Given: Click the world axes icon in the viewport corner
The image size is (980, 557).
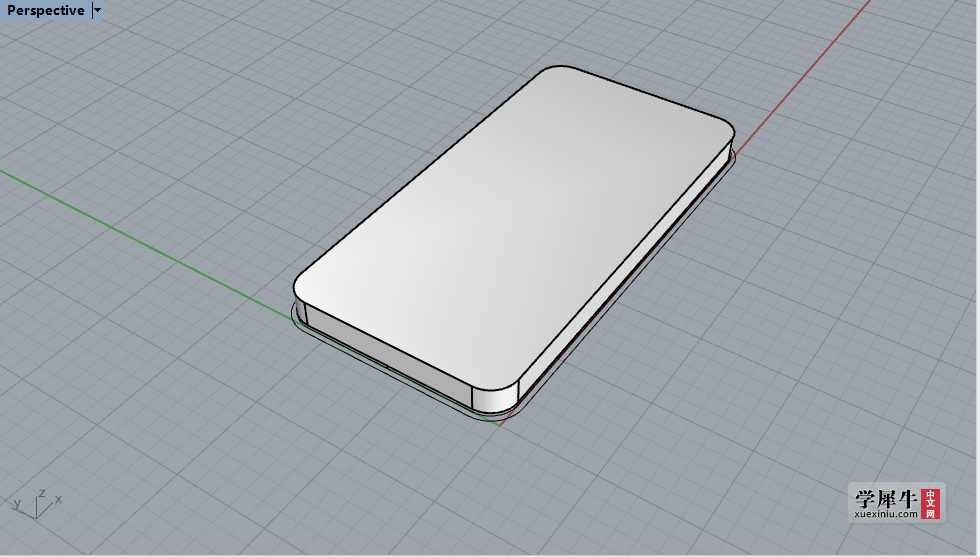Looking at the screenshot, I should click(37, 504).
